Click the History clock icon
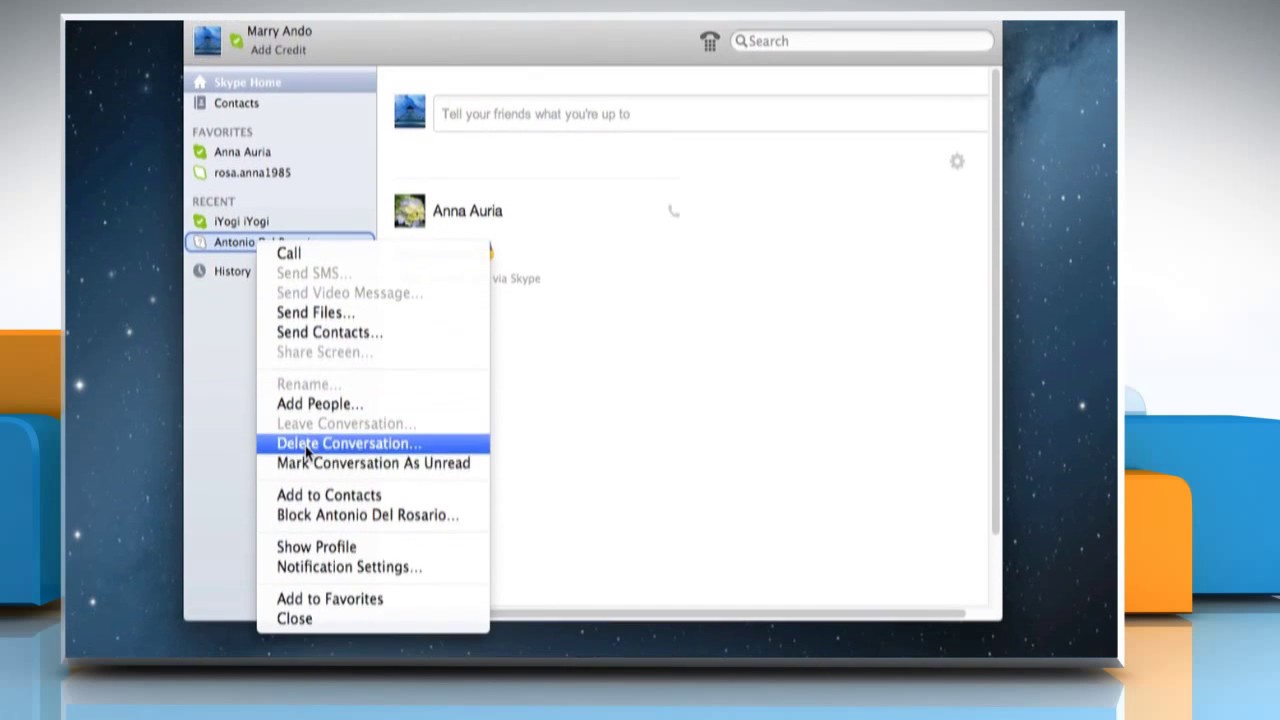The width and height of the screenshot is (1280, 720). [x=200, y=271]
